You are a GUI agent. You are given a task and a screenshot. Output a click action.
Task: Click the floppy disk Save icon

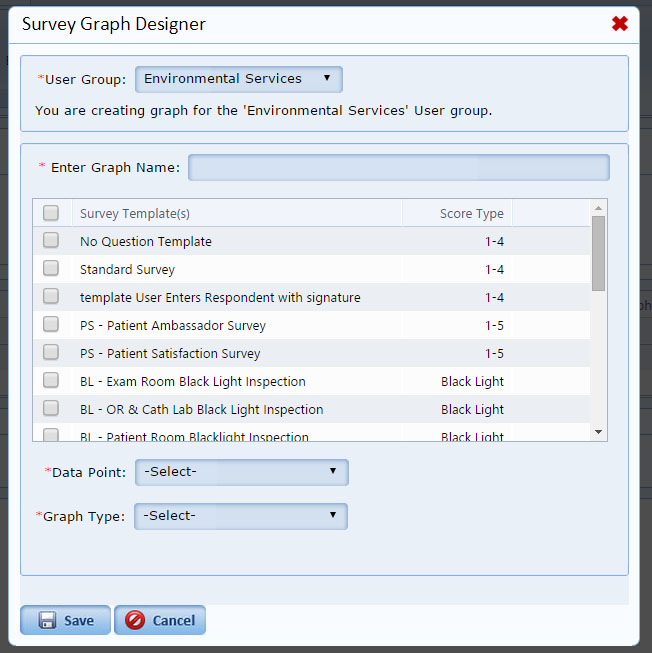tap(47, 621)
